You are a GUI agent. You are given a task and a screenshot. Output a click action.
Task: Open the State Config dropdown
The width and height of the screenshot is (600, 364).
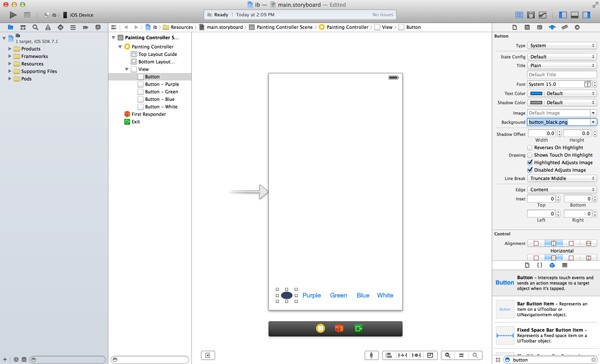(x=562, y=57)
